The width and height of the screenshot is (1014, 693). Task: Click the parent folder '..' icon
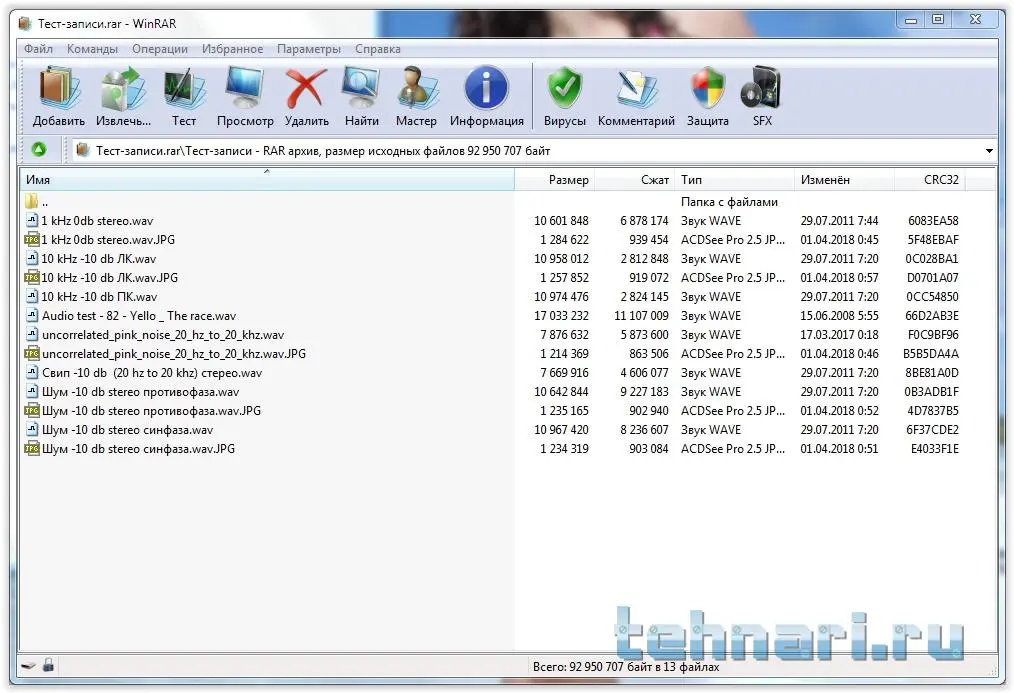(31, 201)
